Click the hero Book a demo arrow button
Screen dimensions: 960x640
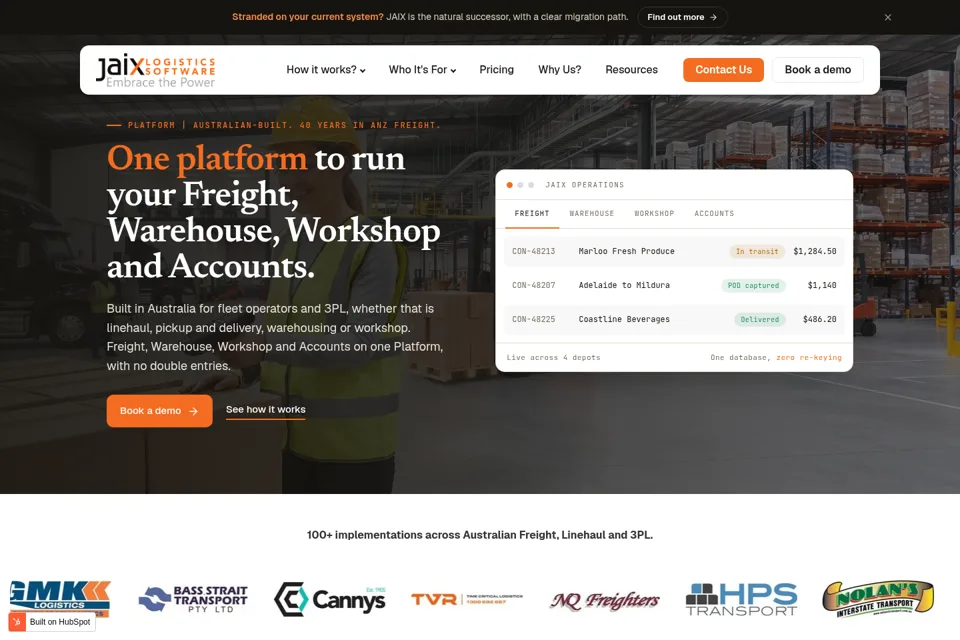pos(159,411)
